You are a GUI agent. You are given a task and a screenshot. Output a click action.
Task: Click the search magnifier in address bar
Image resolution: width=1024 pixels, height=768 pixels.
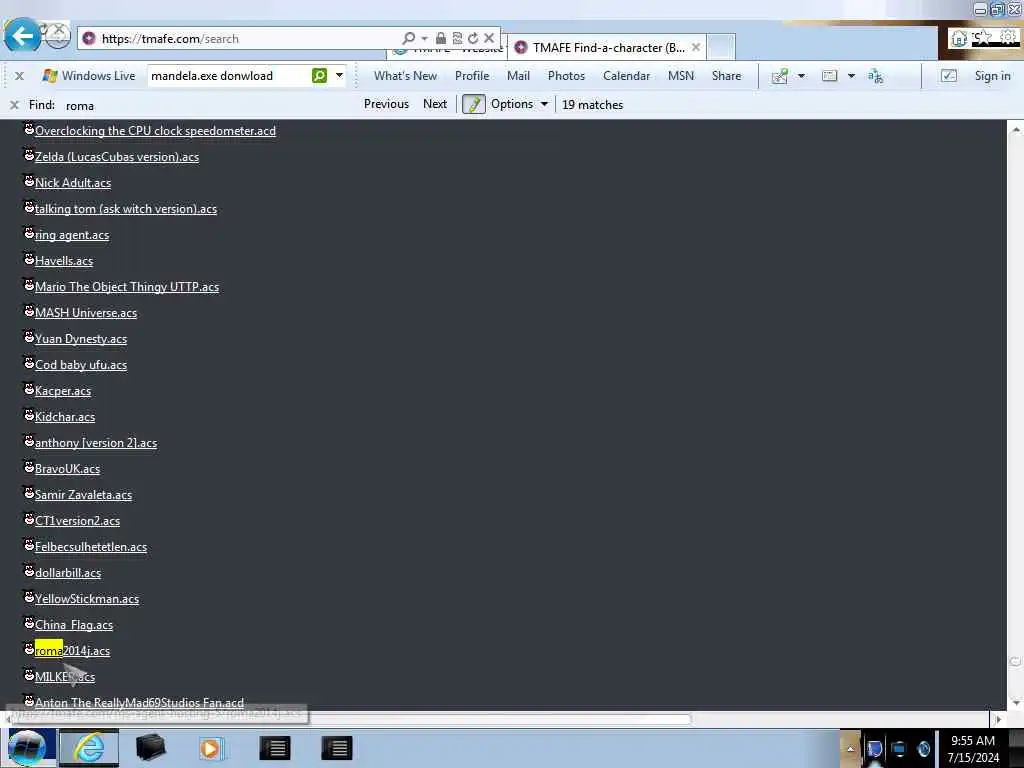[x=408, y=39]
